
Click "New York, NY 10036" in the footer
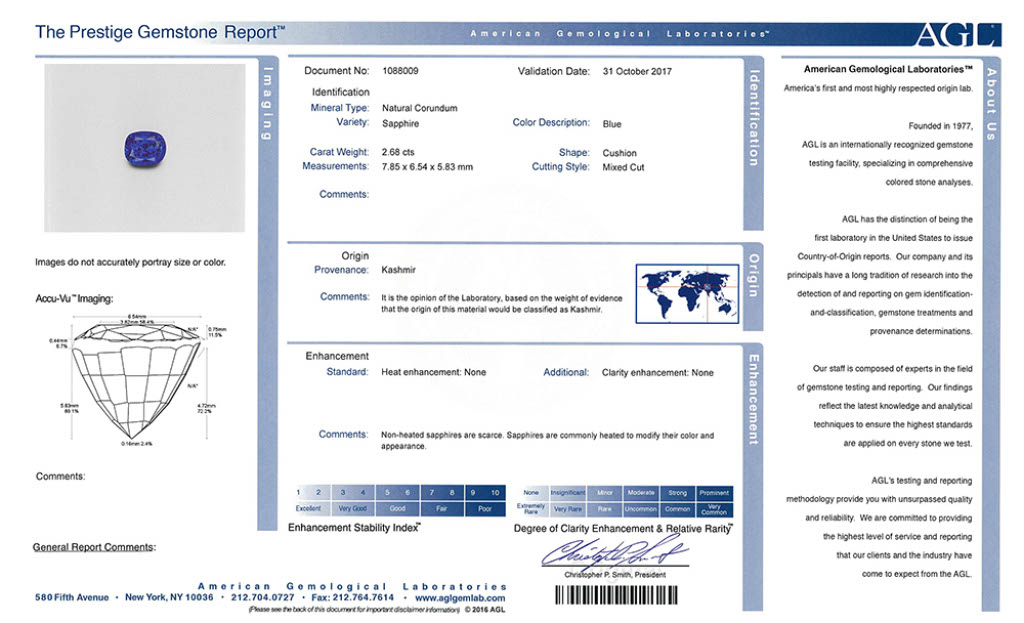point(169,598)
